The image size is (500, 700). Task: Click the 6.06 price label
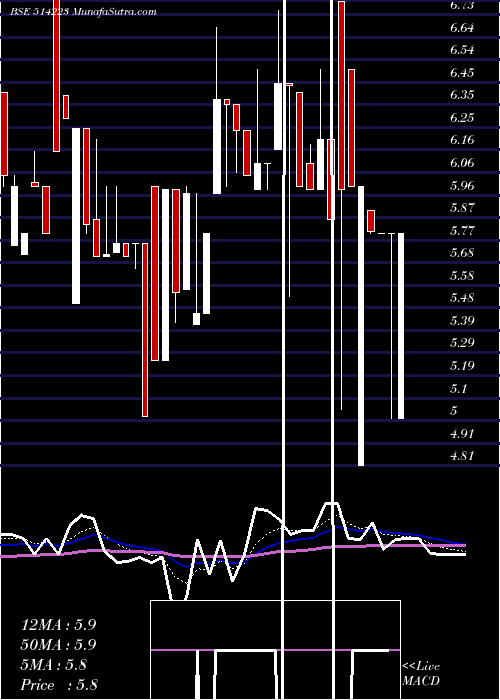pyautogui.click(x=462, y=163)
